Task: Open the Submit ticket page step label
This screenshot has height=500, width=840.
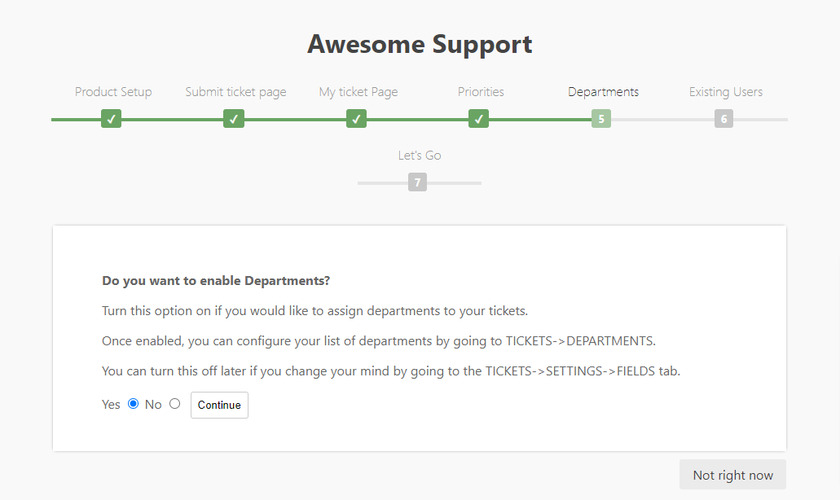Action: point(236,92)
